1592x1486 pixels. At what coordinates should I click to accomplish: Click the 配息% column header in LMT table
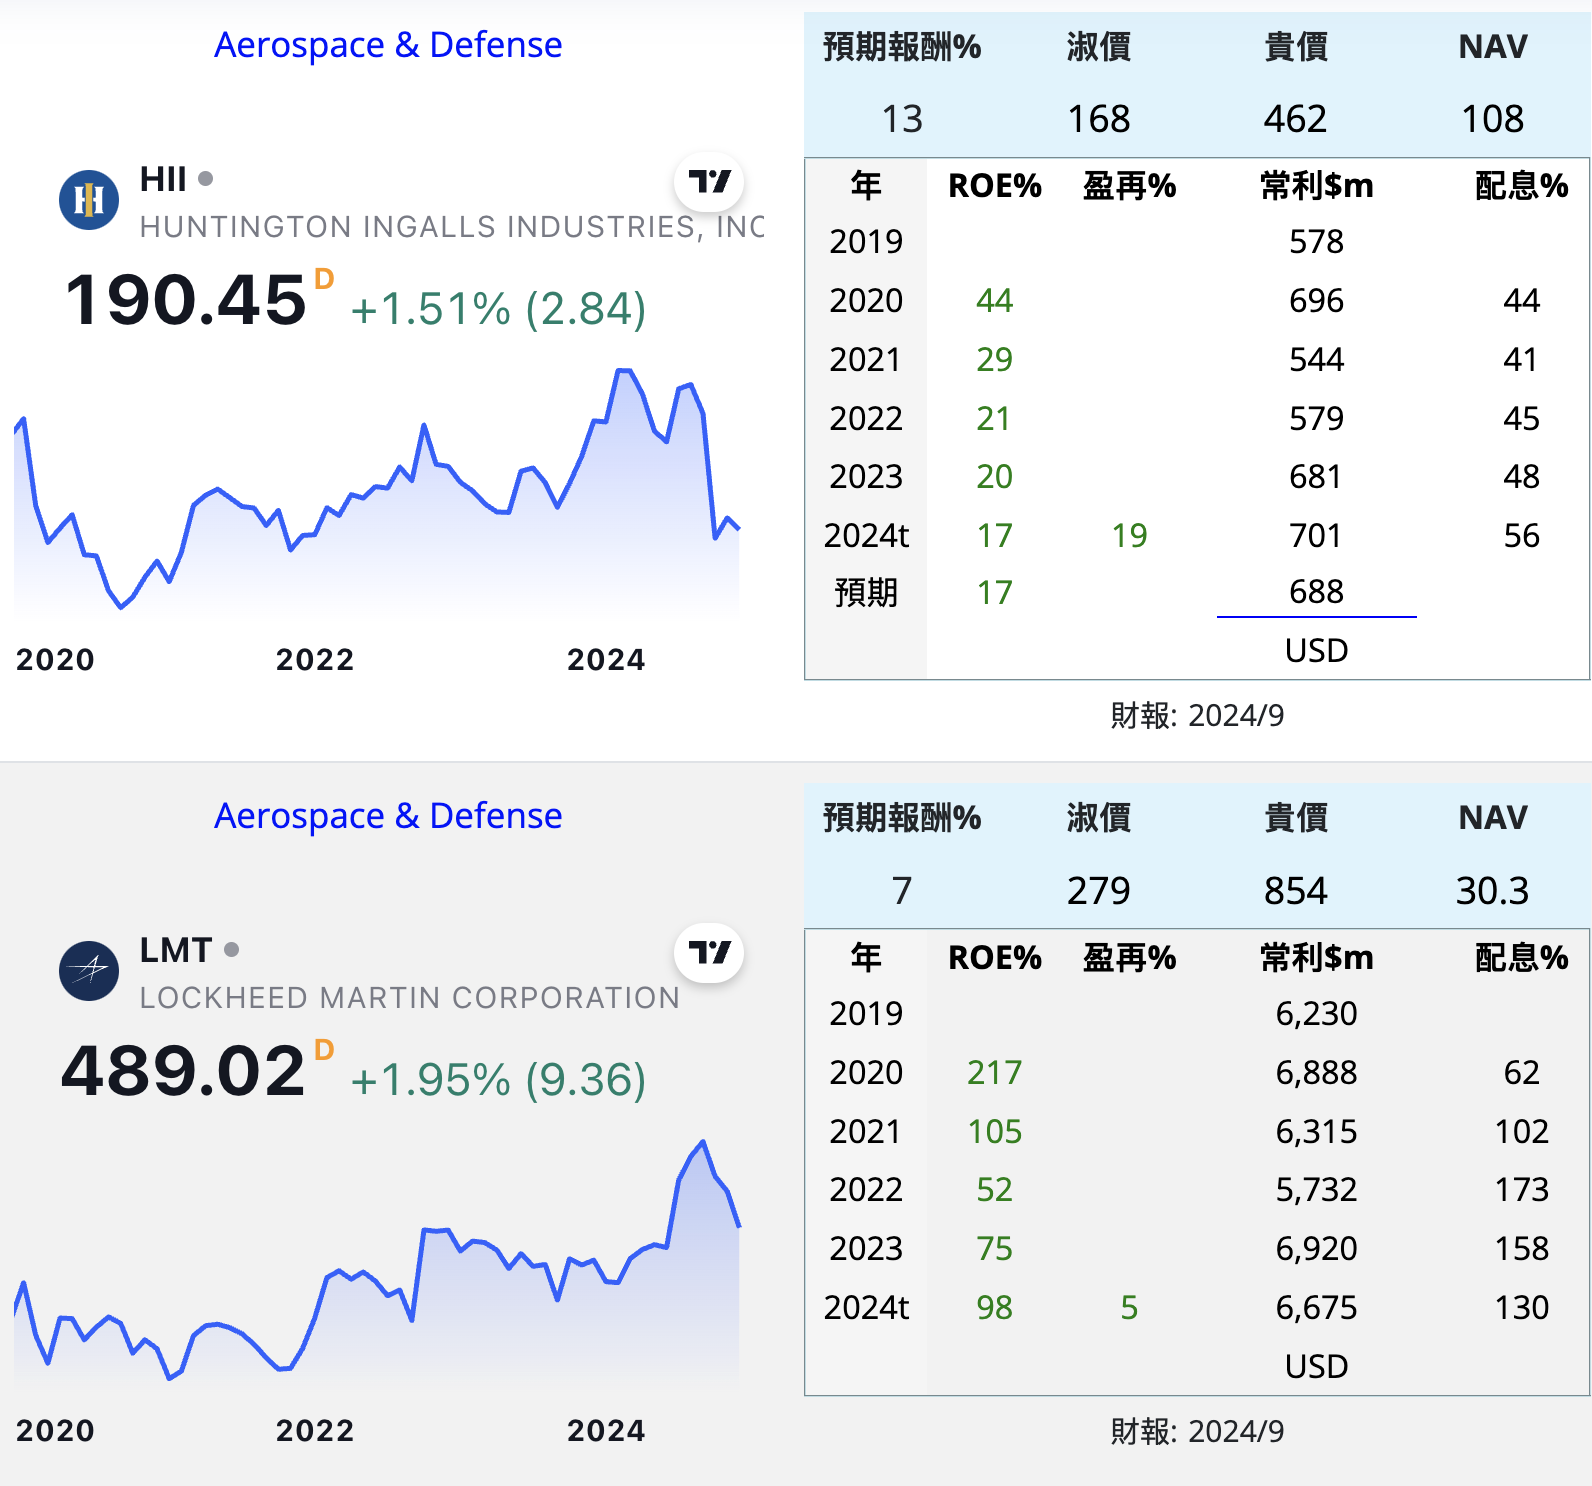(1521, 958)
